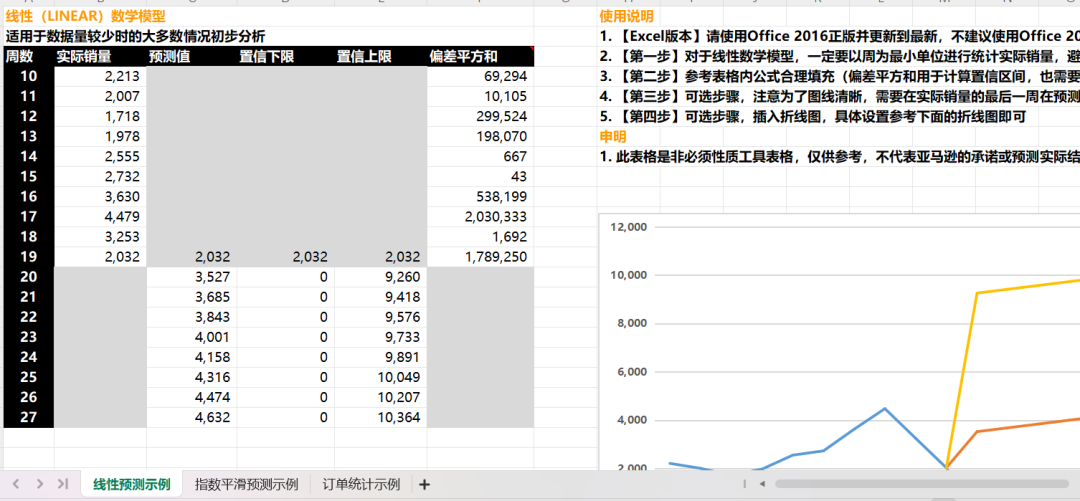Select deviation cell 2,030,333

[480, 217]
